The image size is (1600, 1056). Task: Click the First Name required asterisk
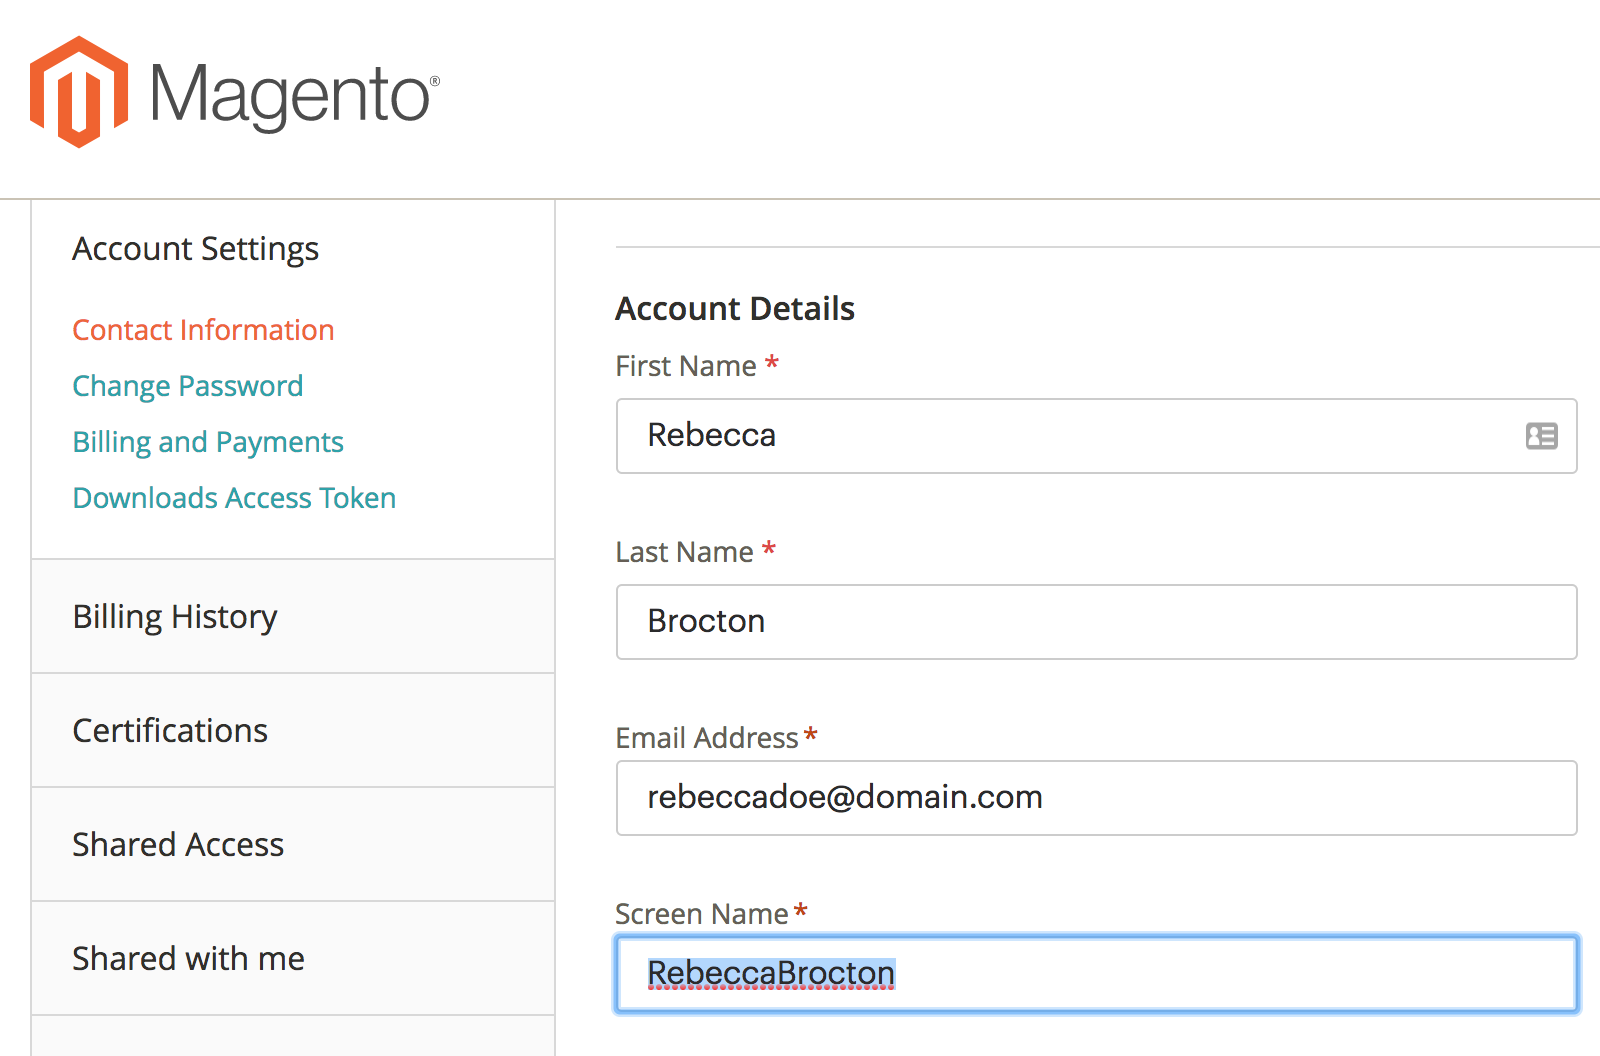click(x=771, y=366)
